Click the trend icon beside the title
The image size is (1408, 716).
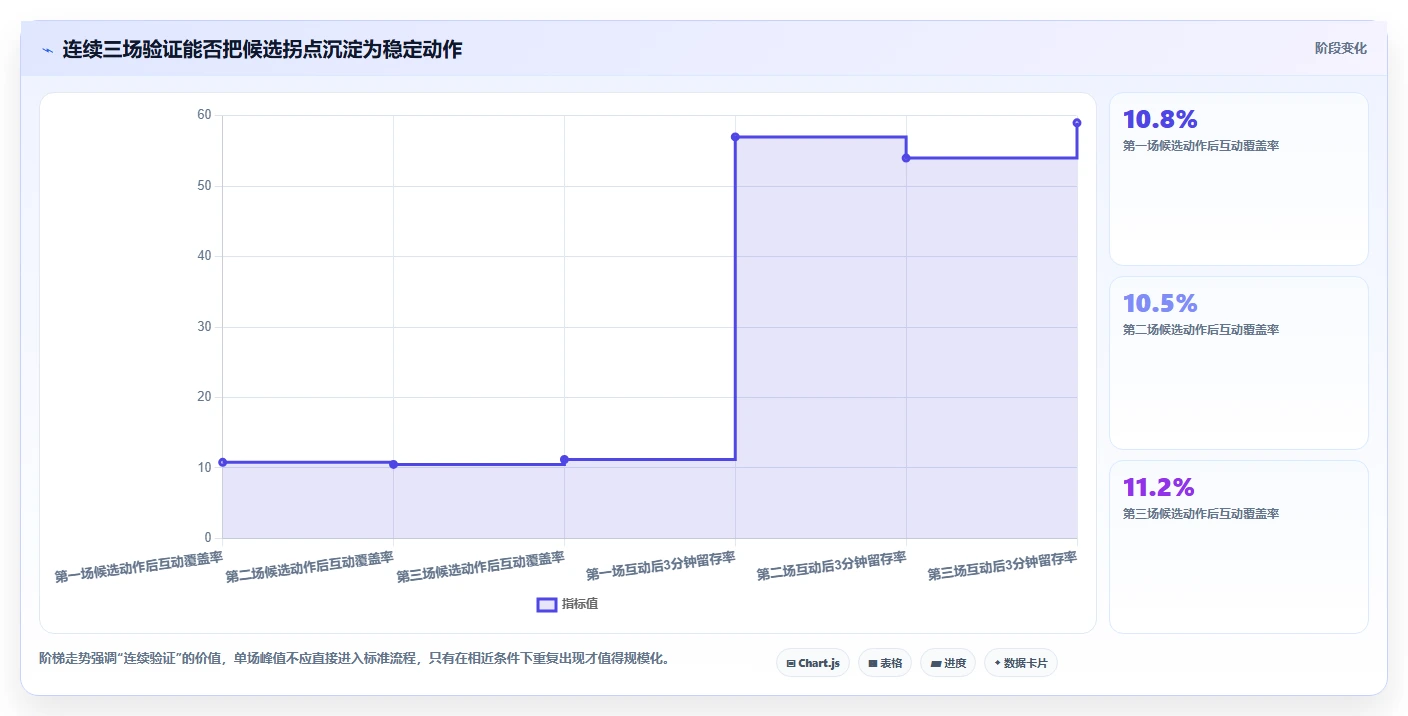coord(47,50)
